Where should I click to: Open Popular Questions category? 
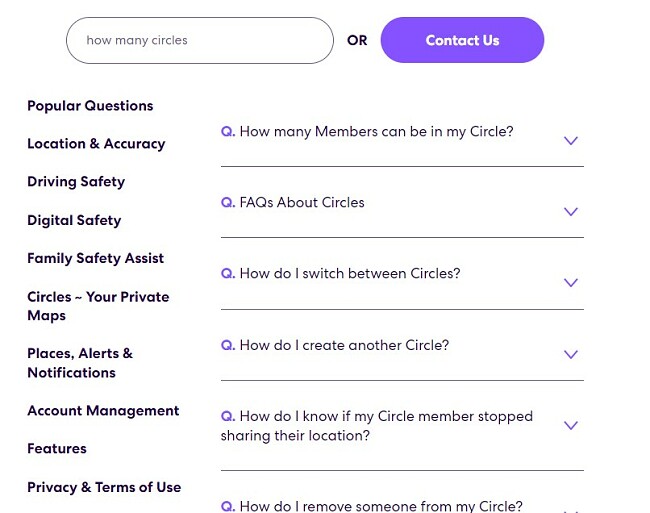90,106
